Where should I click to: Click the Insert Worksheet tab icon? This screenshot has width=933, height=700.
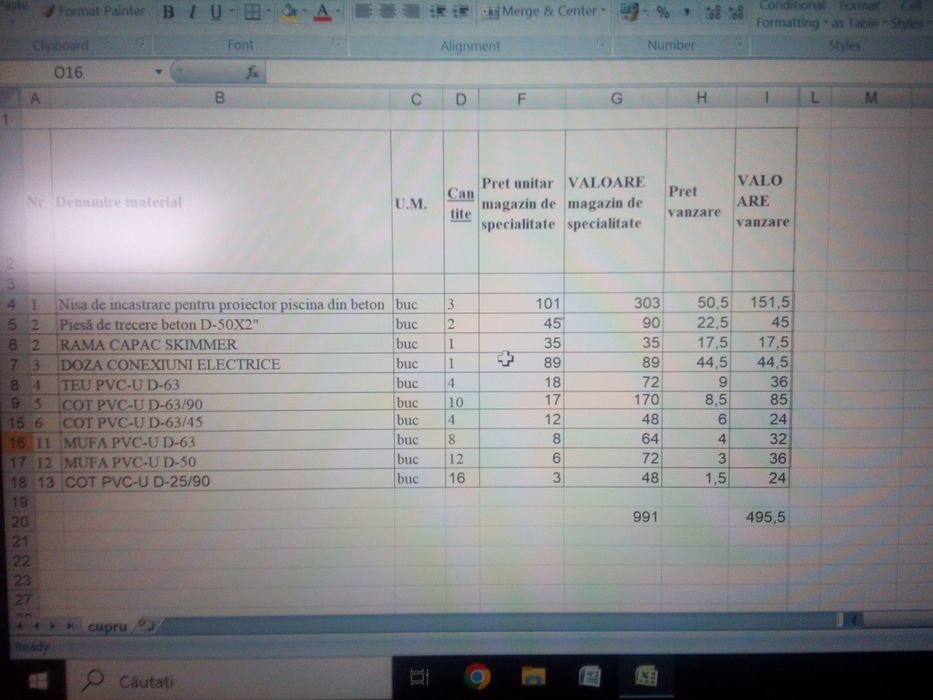pos(146,625)
